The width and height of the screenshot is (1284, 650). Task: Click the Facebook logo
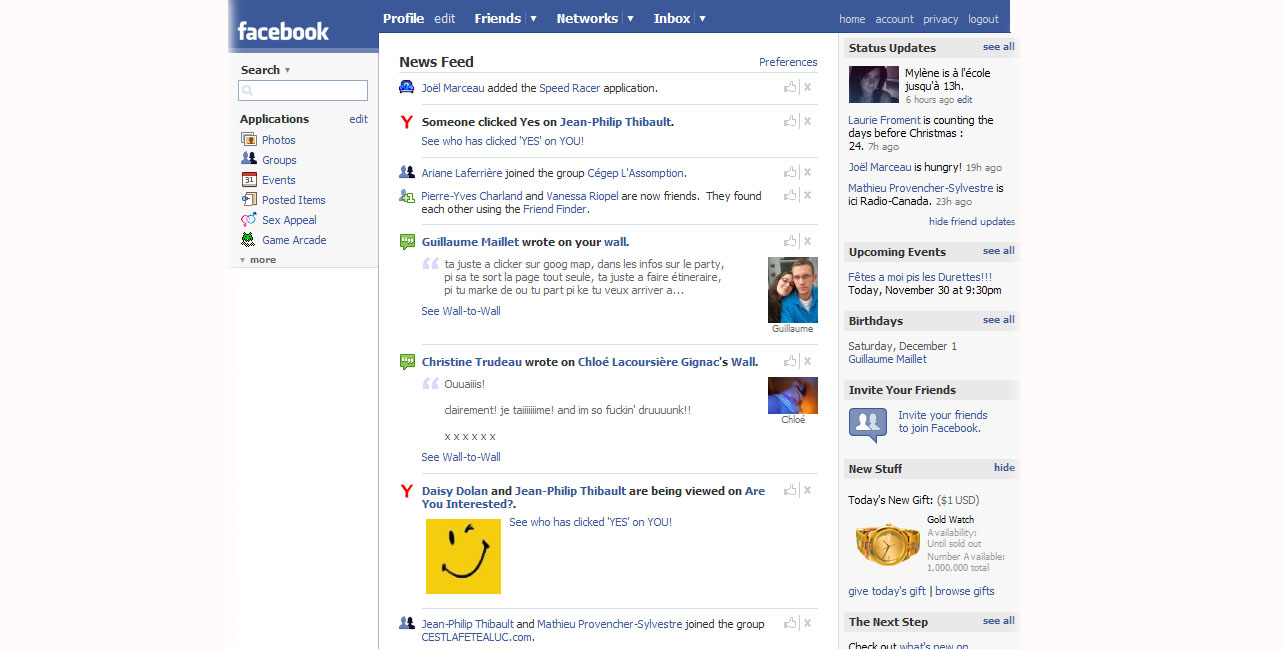pos(283,31)
